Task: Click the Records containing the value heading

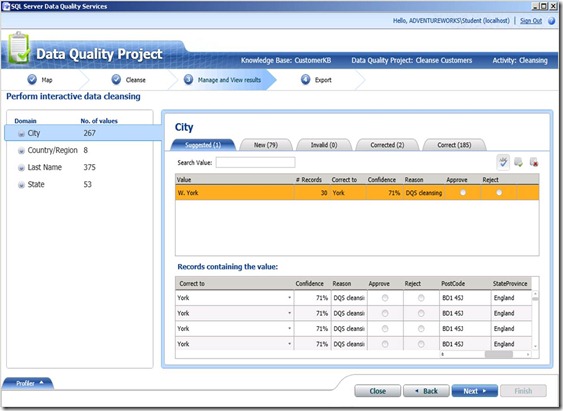Action: (228, 267)
